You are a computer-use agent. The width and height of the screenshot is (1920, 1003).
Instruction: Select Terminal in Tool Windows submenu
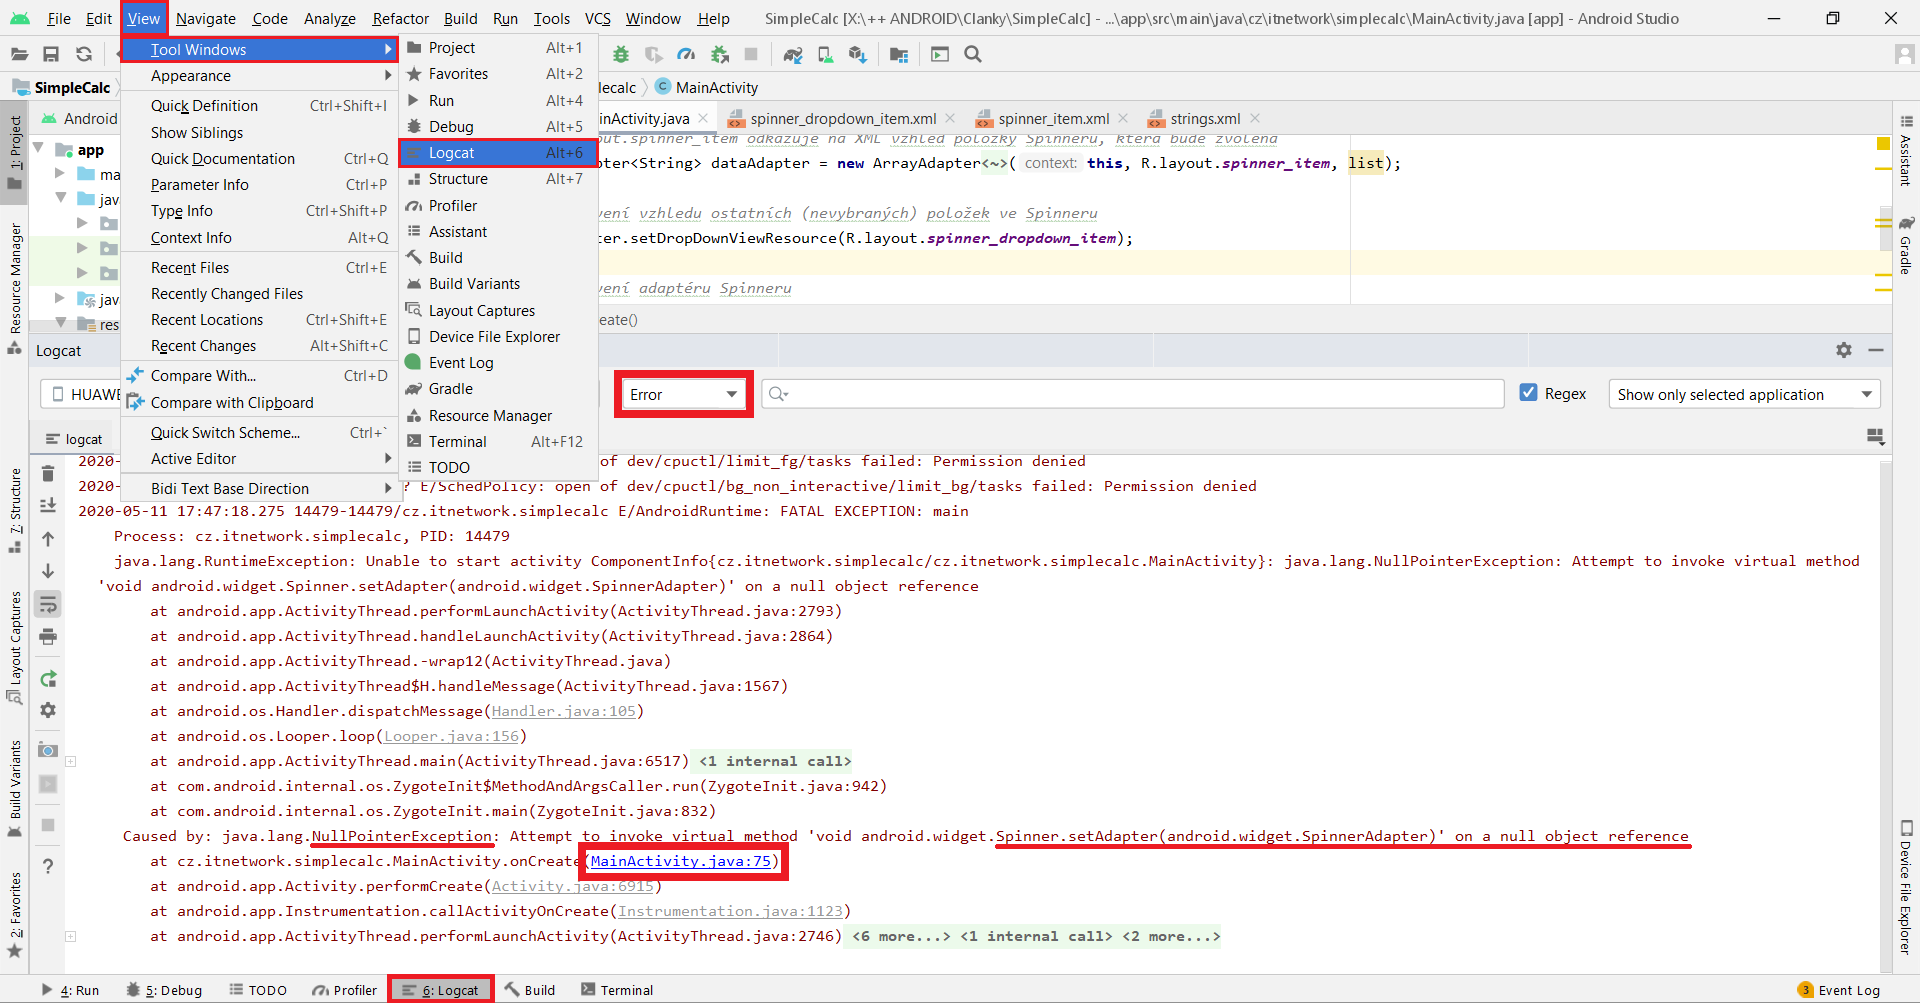pyautogui.click(x=498, y=442)
